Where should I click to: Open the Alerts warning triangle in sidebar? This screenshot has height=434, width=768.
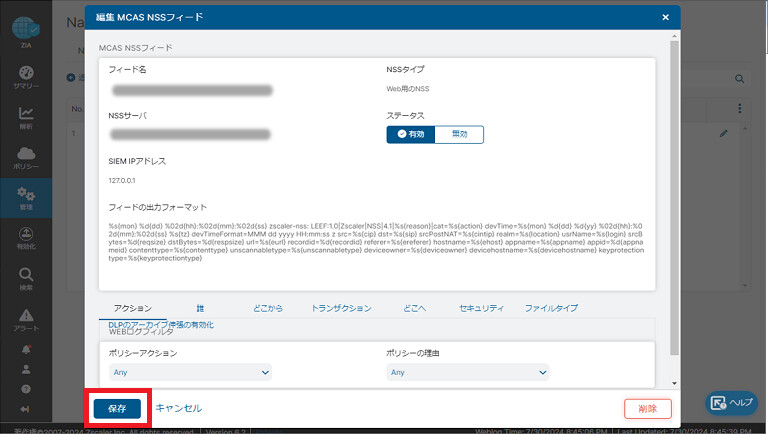pyautogui.click(x=26, y=315)
